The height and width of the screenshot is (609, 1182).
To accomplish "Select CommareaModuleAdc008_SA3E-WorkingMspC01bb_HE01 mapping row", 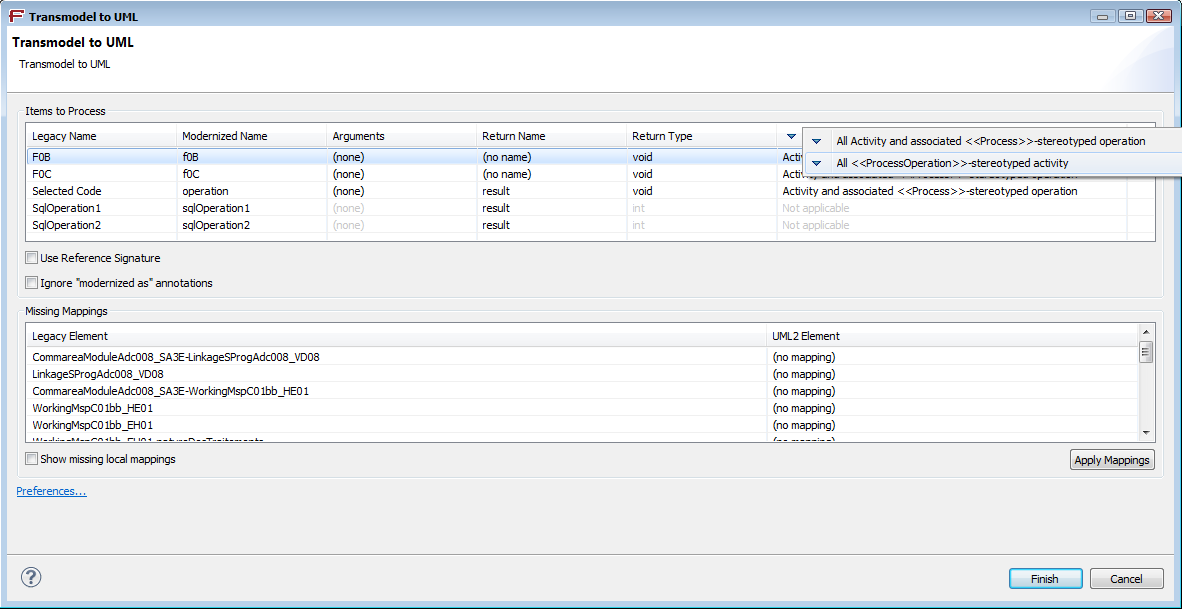I will (x=582, y=391).
